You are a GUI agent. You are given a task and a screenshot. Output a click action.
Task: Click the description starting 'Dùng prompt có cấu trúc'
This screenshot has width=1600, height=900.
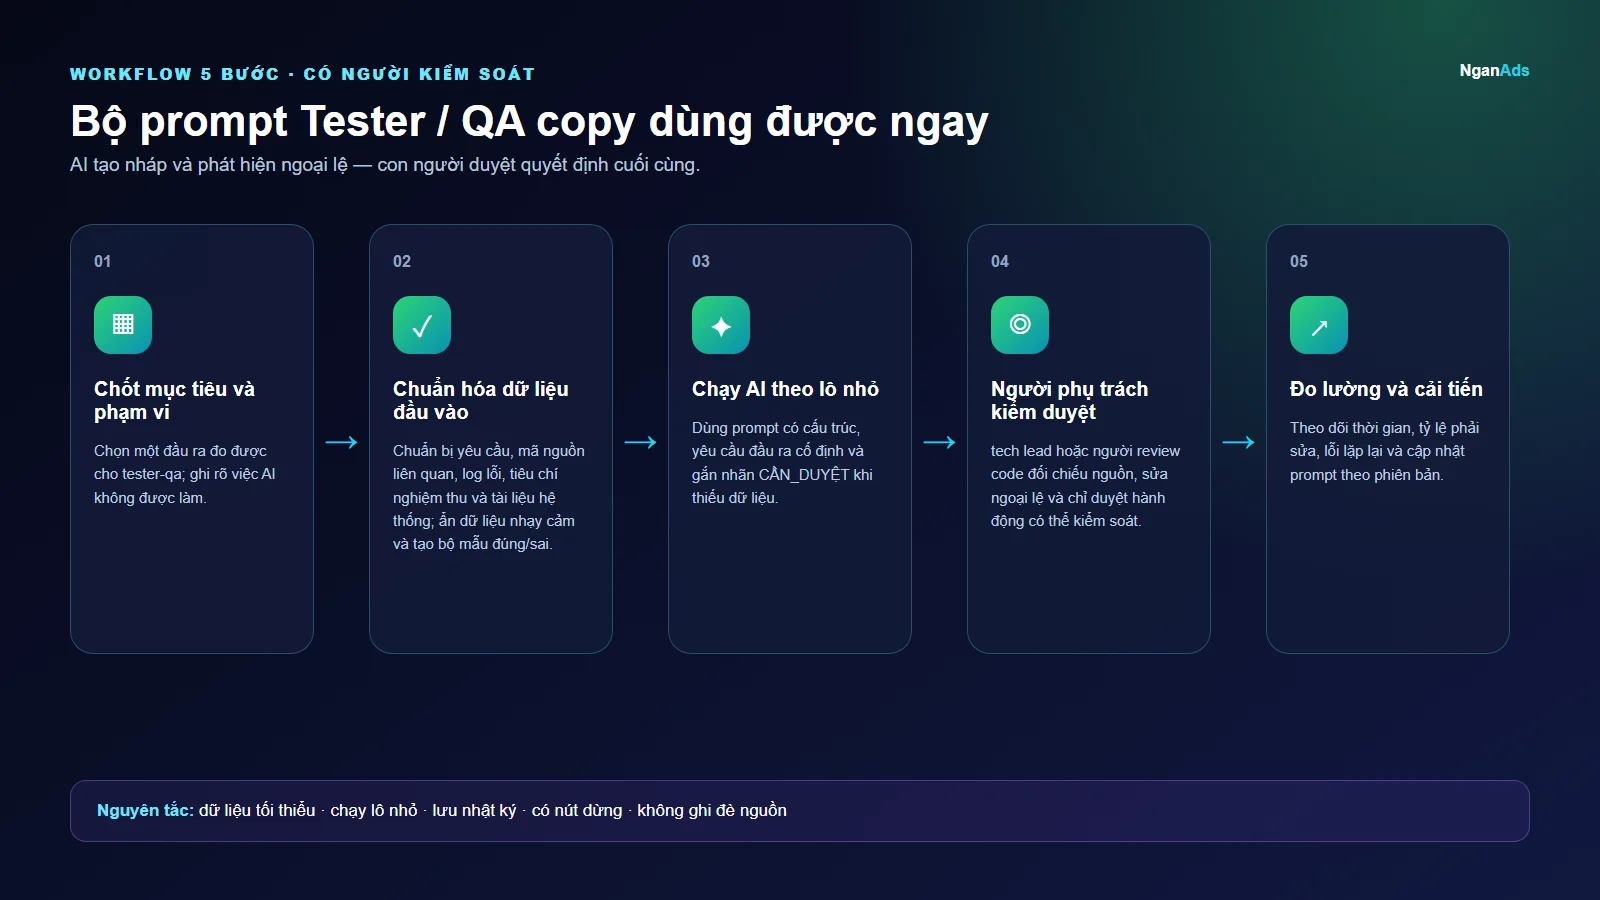pyautogui.click(x=782, y=462)
